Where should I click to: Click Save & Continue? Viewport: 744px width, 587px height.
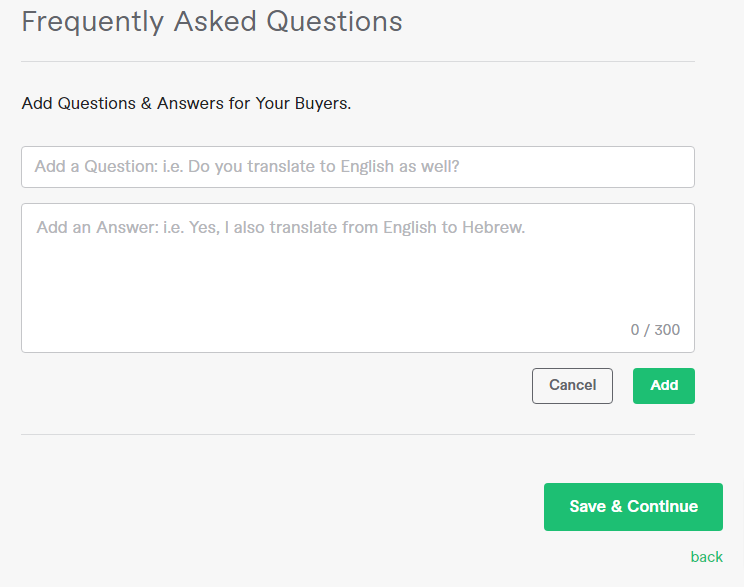click(x=633, y=507)
